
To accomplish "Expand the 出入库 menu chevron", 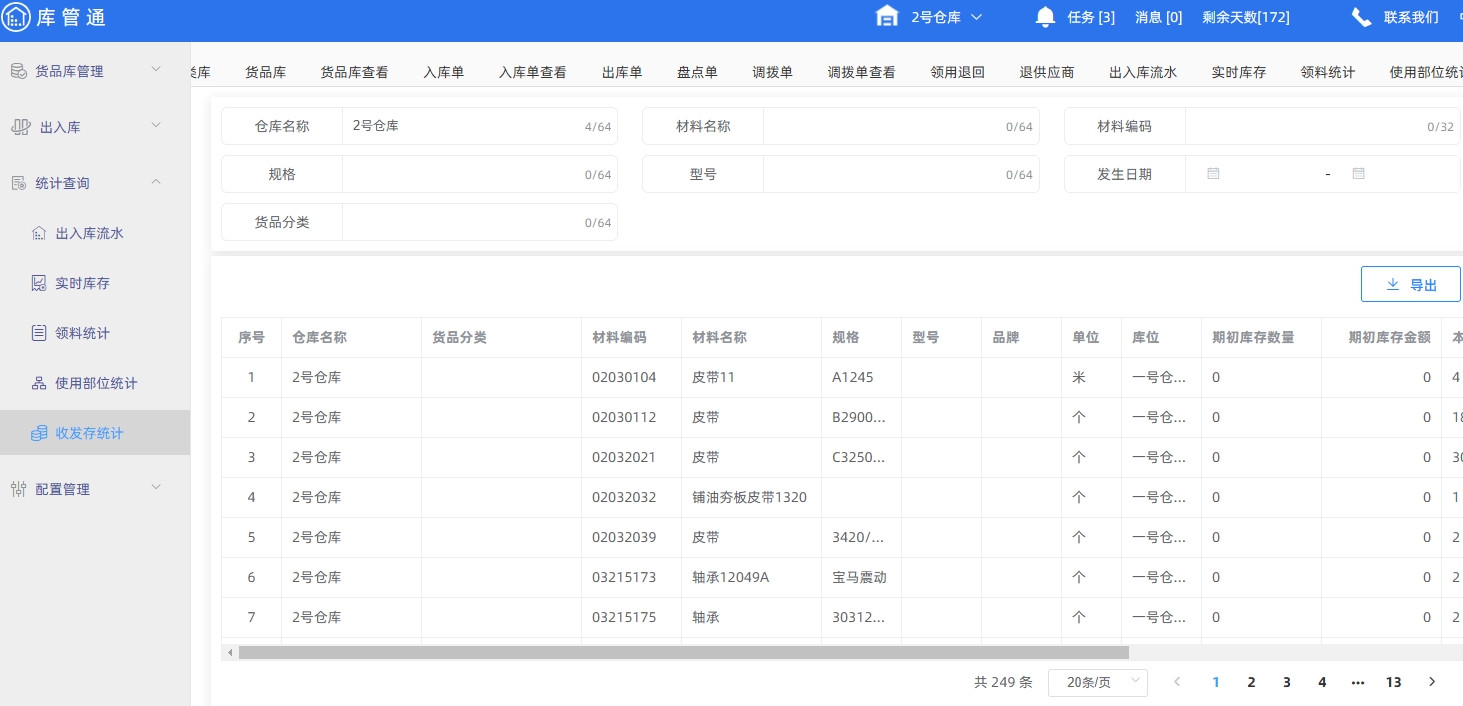I will point(156,125).
